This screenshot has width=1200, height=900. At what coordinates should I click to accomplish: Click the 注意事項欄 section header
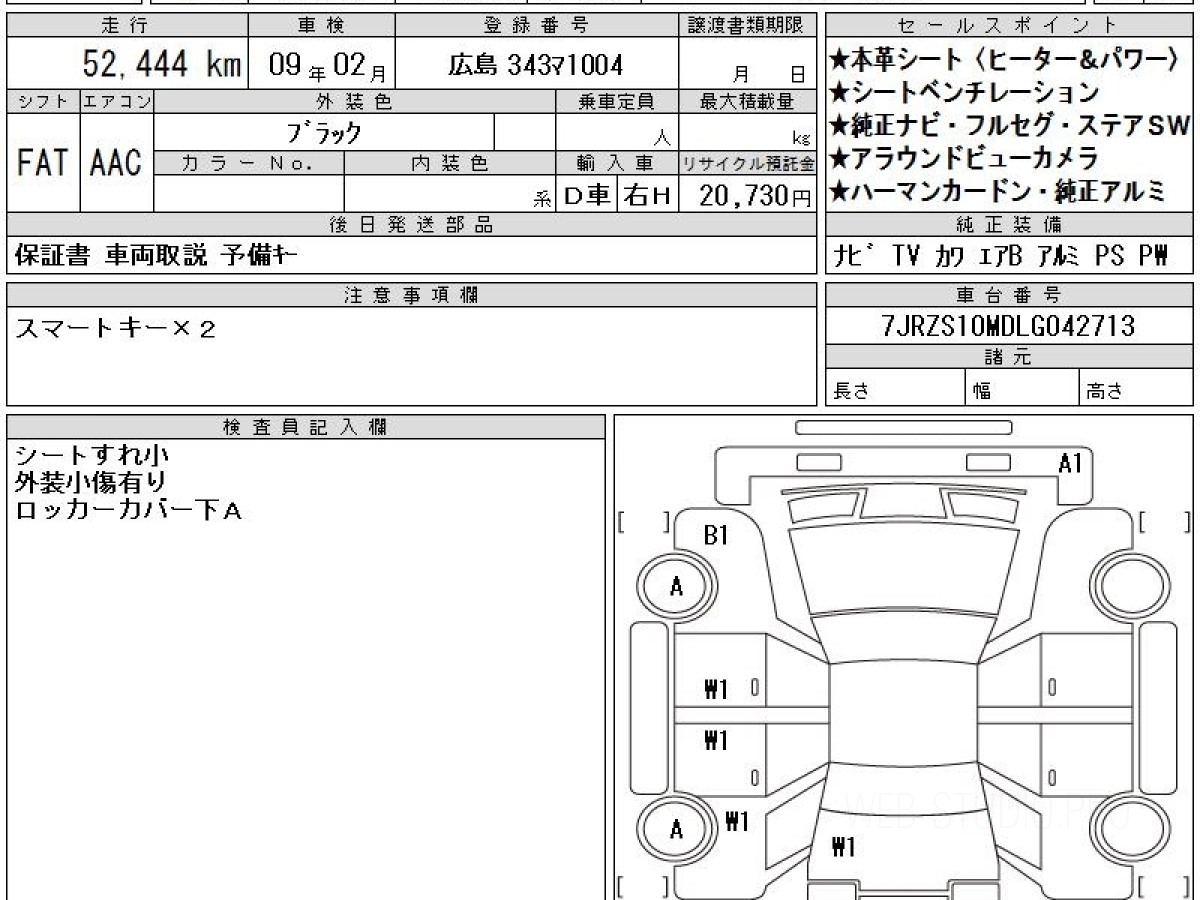click(412, 295)
